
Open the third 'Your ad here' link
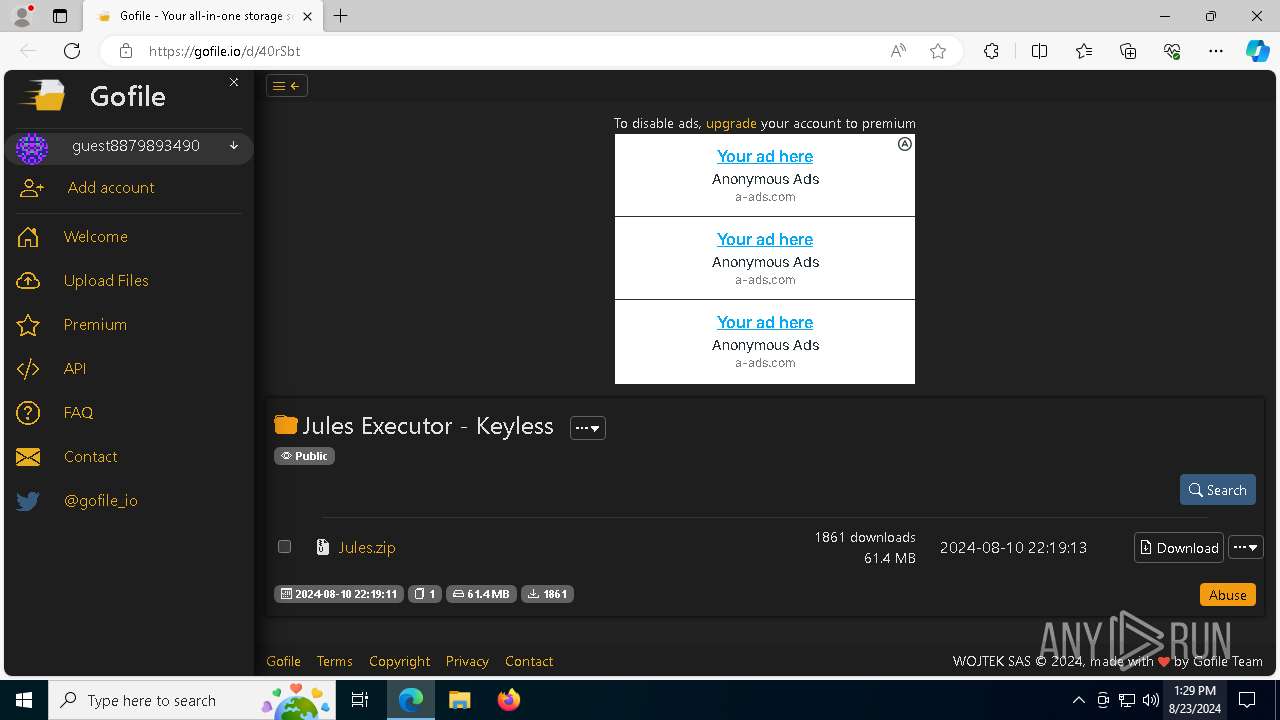pos(765,323)
